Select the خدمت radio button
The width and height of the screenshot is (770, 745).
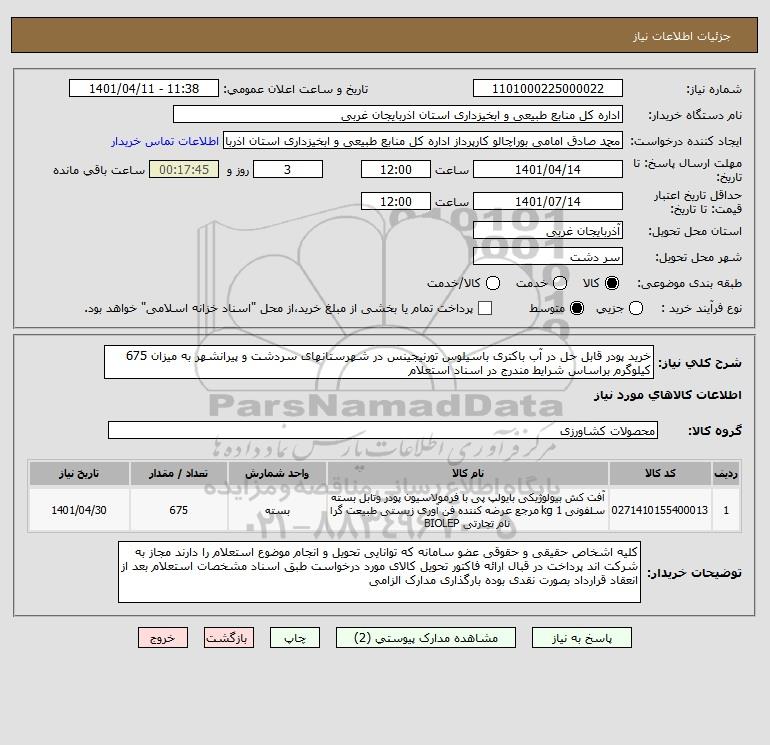[x=560, y=283]
